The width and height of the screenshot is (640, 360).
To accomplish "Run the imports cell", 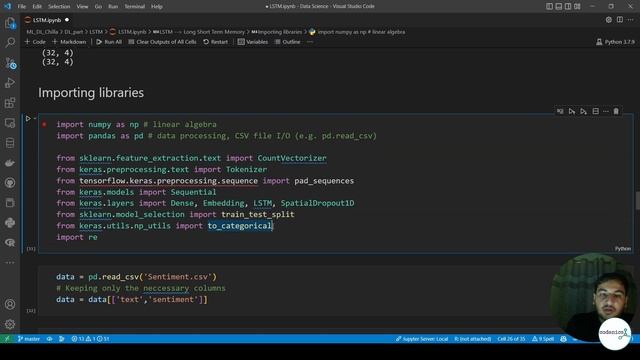I will [x=28, y=119].
